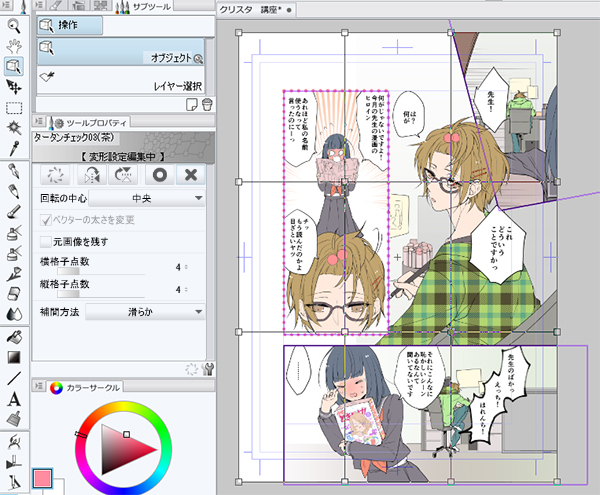Open 回転の中心 dropdown
The height and width of the screenshot is (495, 600).
click(147, 198)
